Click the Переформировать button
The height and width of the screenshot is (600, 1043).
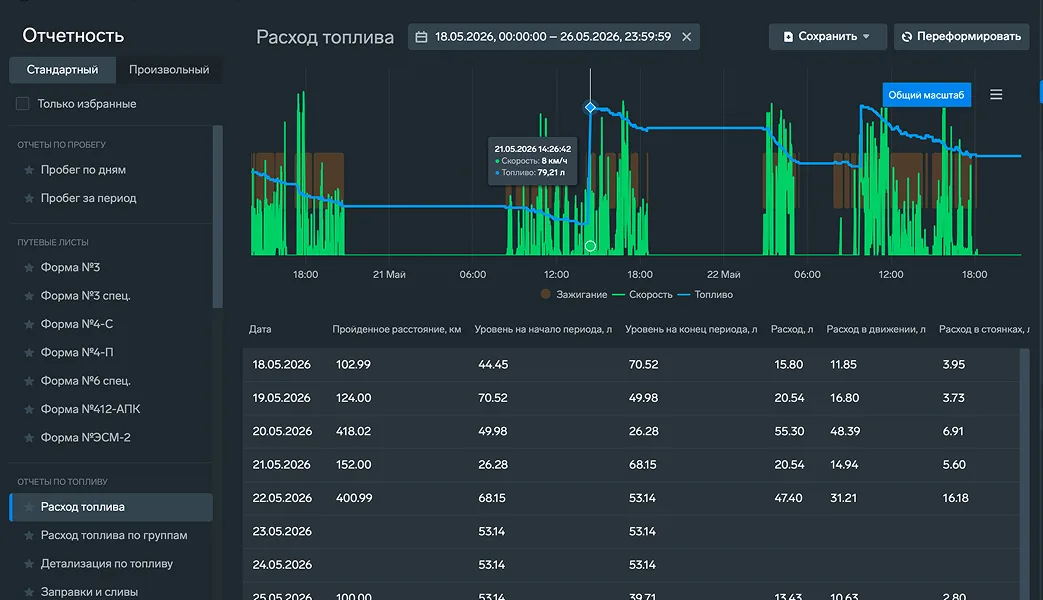tap(961, 37)
